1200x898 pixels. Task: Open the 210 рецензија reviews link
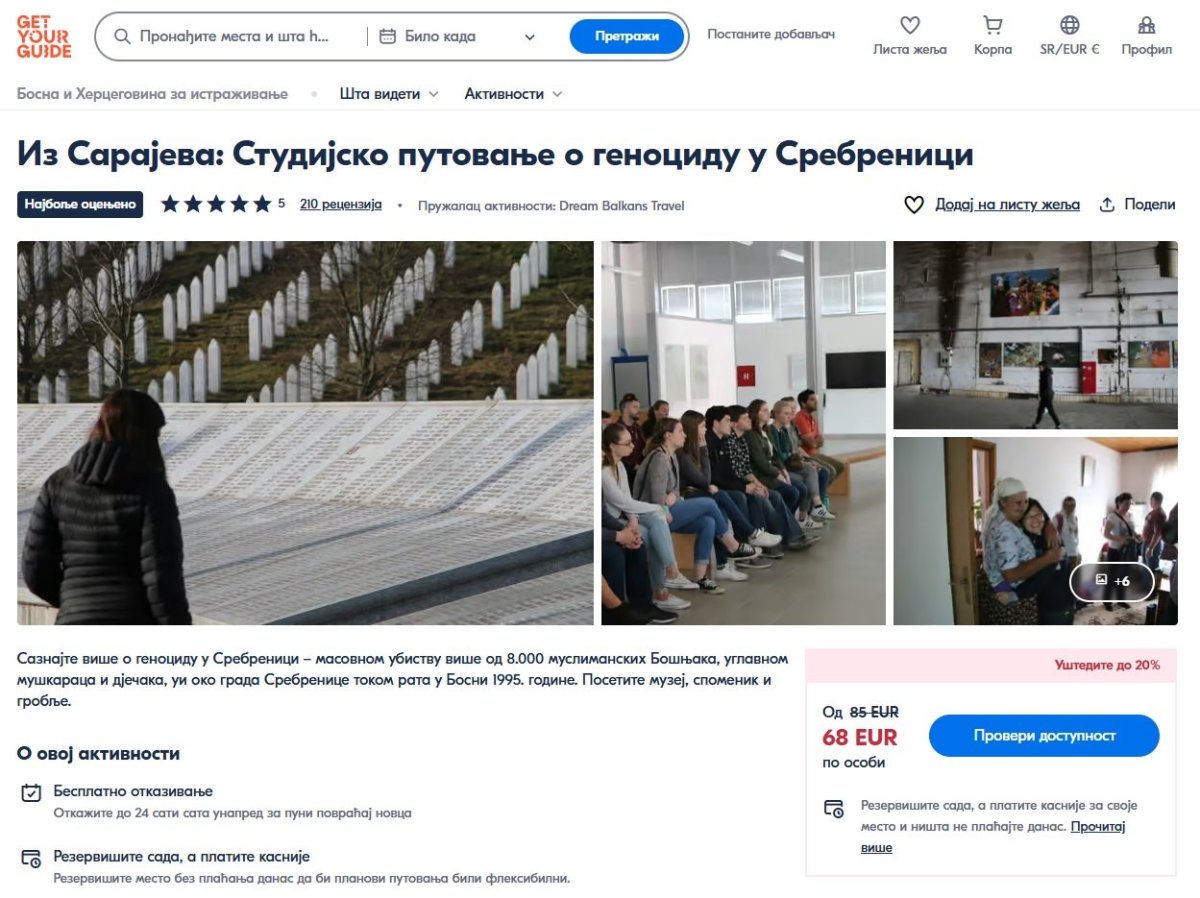[x=341, y=204]
